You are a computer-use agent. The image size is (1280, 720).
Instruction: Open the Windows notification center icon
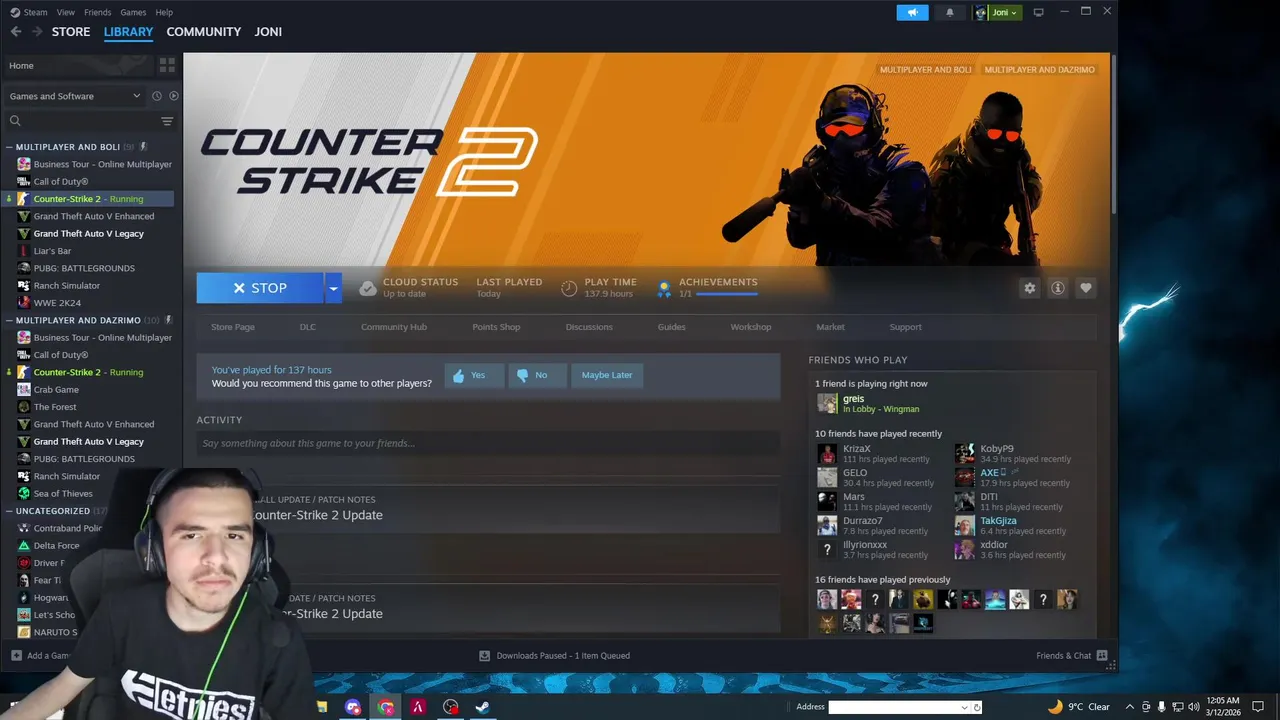(1257, 707)
